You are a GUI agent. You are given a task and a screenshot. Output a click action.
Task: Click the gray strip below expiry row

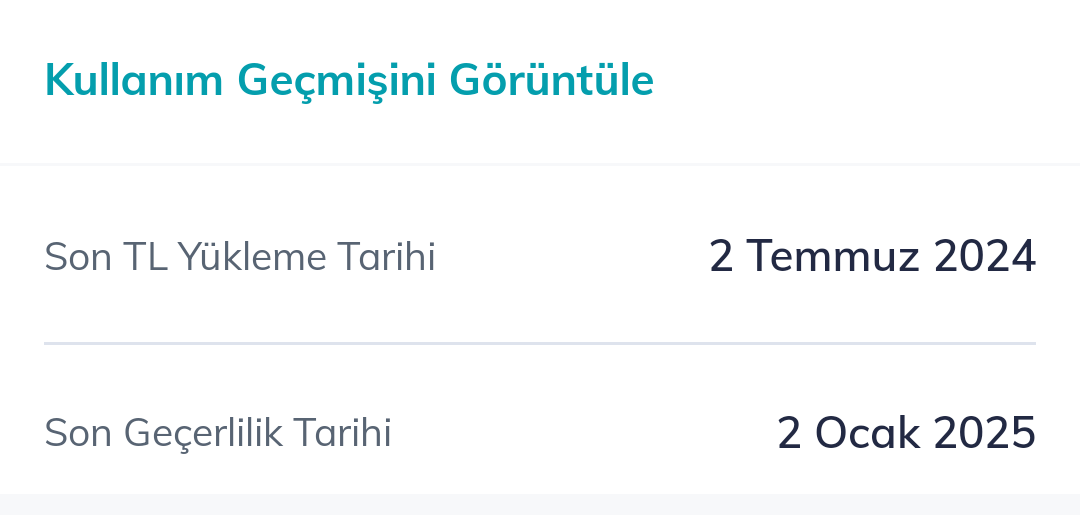540,504
